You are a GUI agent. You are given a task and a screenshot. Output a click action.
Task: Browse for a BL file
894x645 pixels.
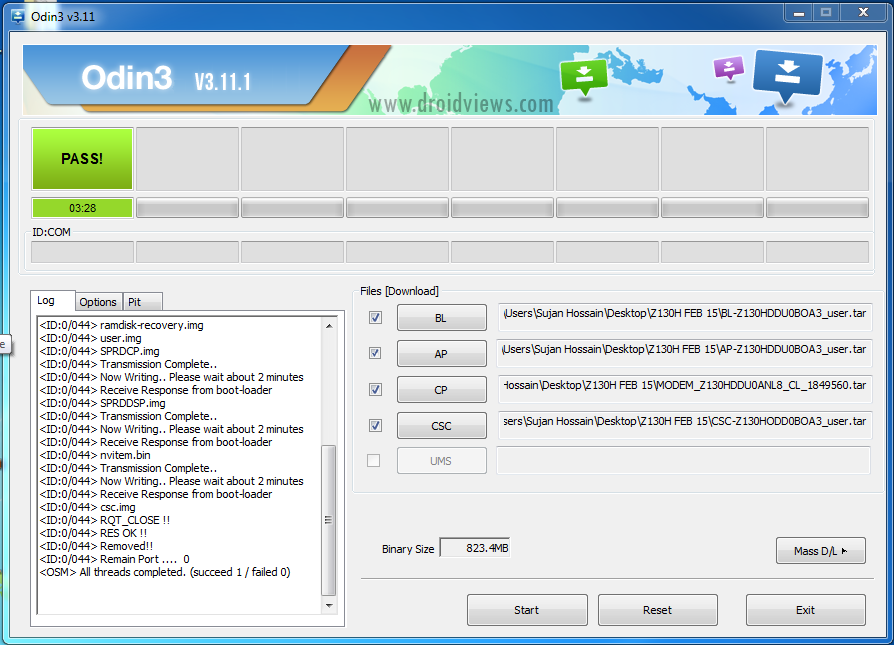pos(441,318)
